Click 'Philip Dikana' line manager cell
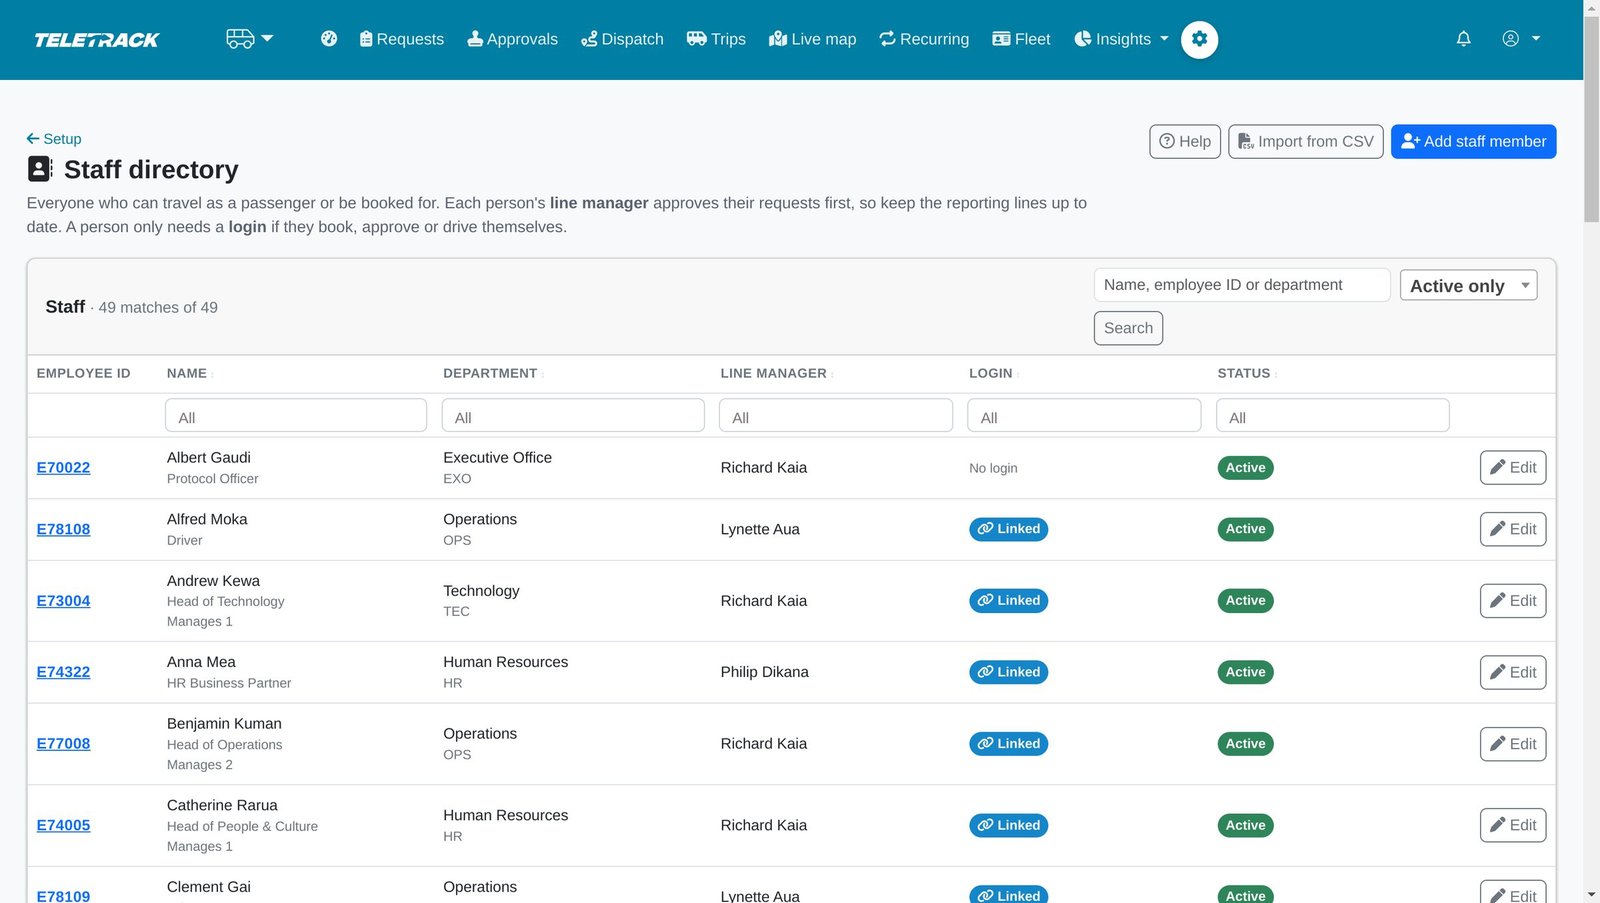Viewport: 1600px width, 903px height. [765, 672]
